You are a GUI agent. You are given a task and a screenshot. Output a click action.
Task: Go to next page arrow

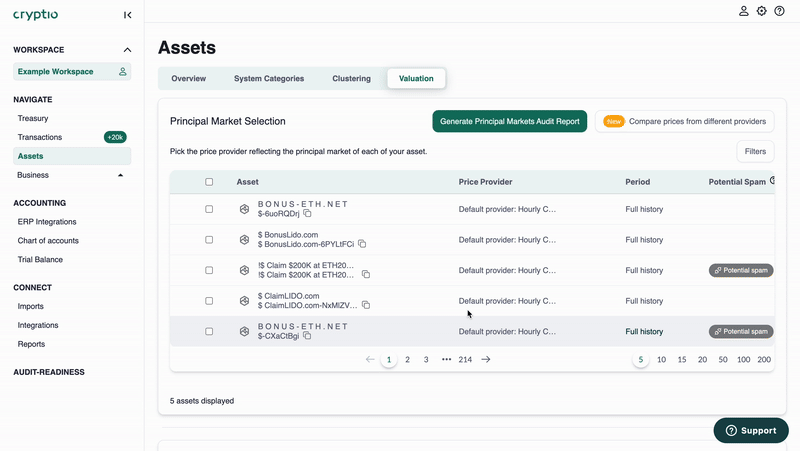pyautogui.click(x=486, y=360)
